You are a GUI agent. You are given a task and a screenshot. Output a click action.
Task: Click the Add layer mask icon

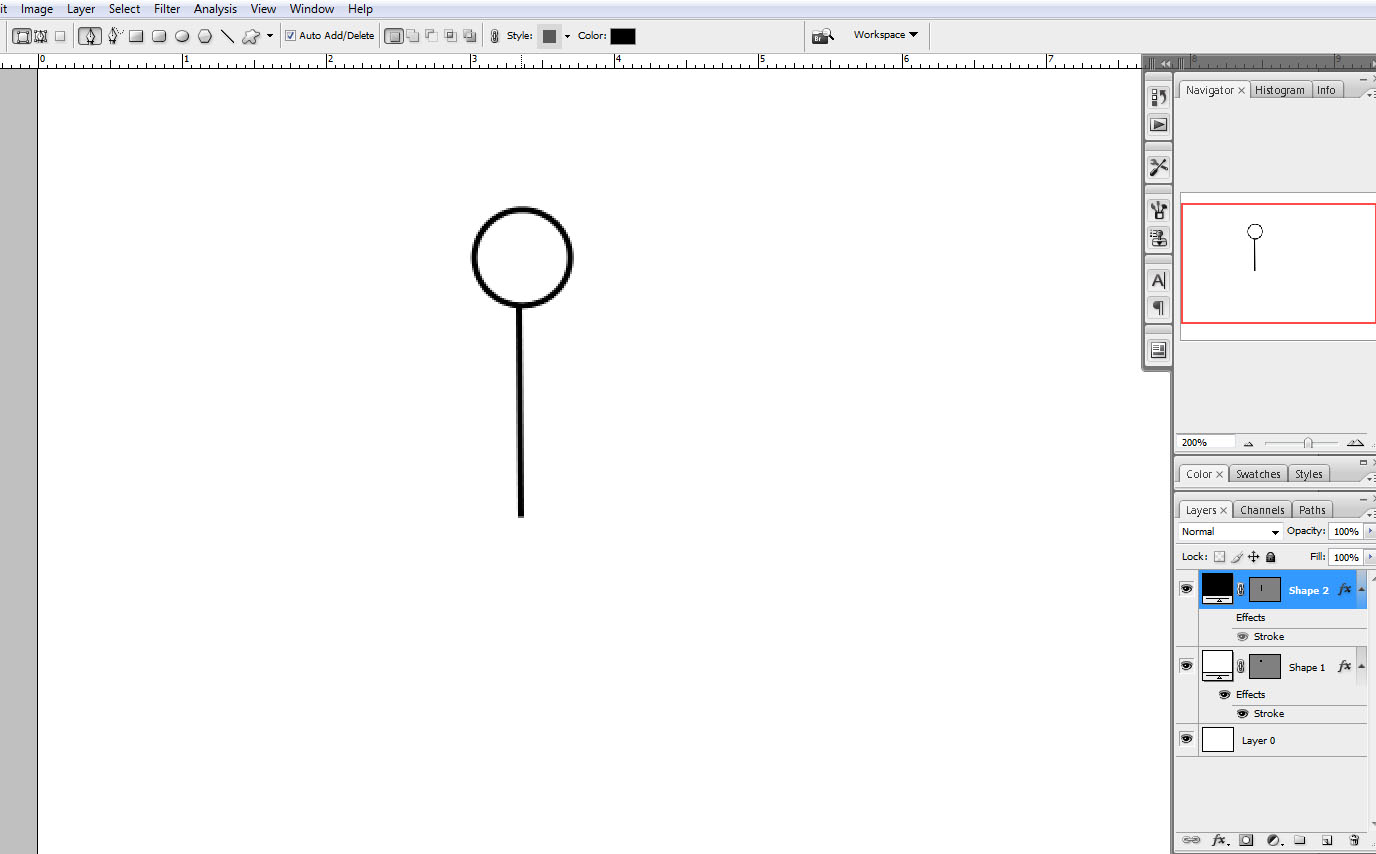point(1246,840)
